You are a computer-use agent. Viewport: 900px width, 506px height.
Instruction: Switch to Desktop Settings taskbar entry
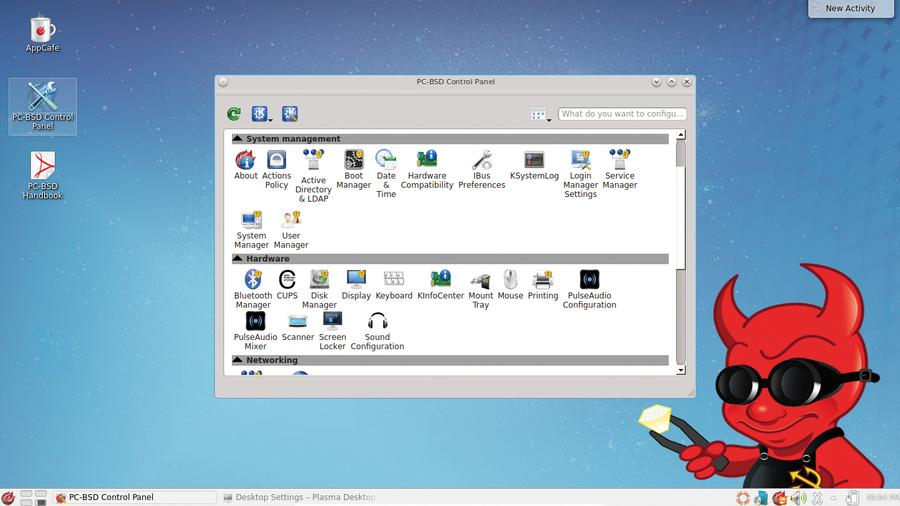[299, 497]
